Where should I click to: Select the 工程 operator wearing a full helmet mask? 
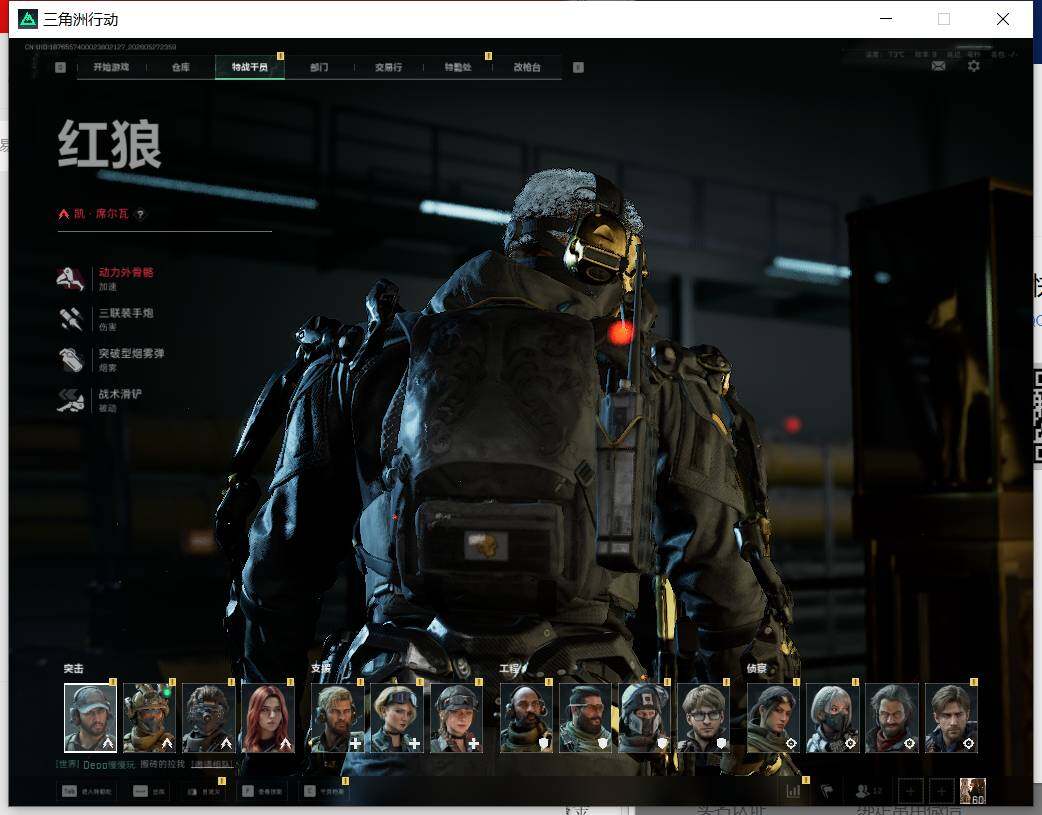pyautogui.click(x=645, y=718)
